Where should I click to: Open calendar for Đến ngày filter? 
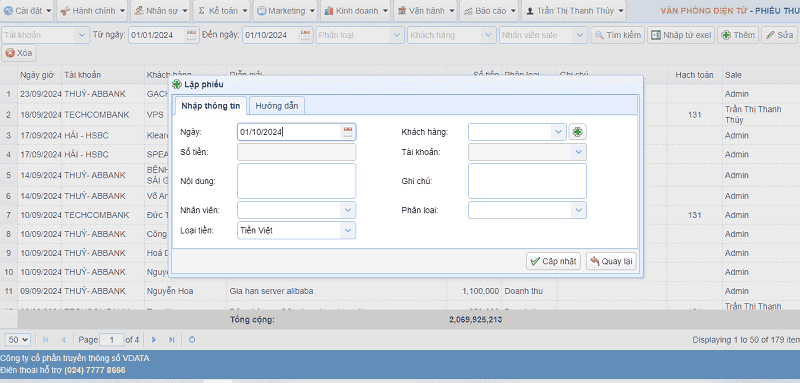(305, 35)
